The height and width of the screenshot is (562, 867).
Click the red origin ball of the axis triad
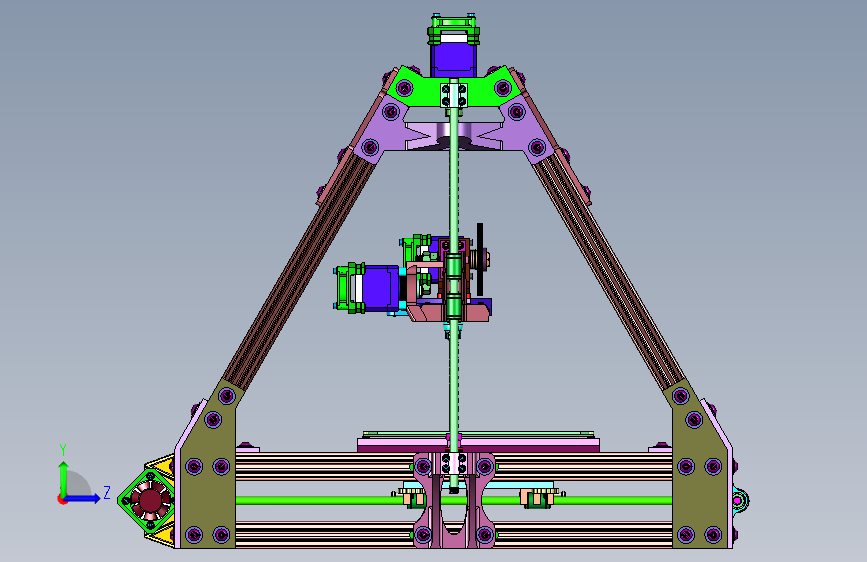[62, 499]
